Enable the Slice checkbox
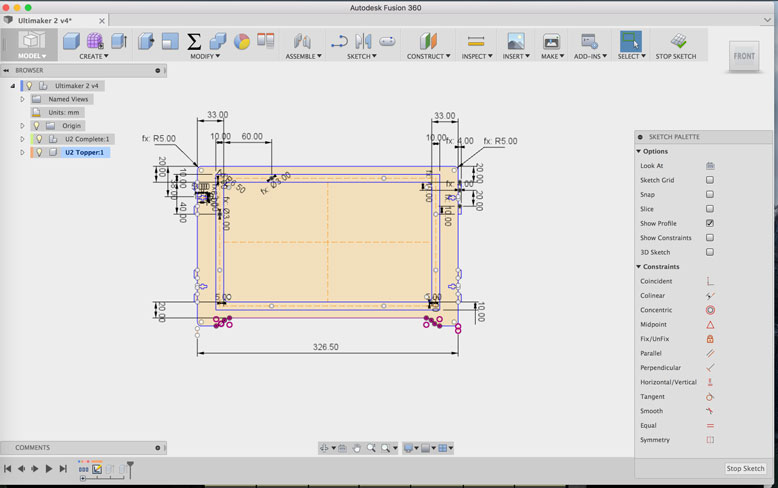778x488 pixels. click(710, 209)
